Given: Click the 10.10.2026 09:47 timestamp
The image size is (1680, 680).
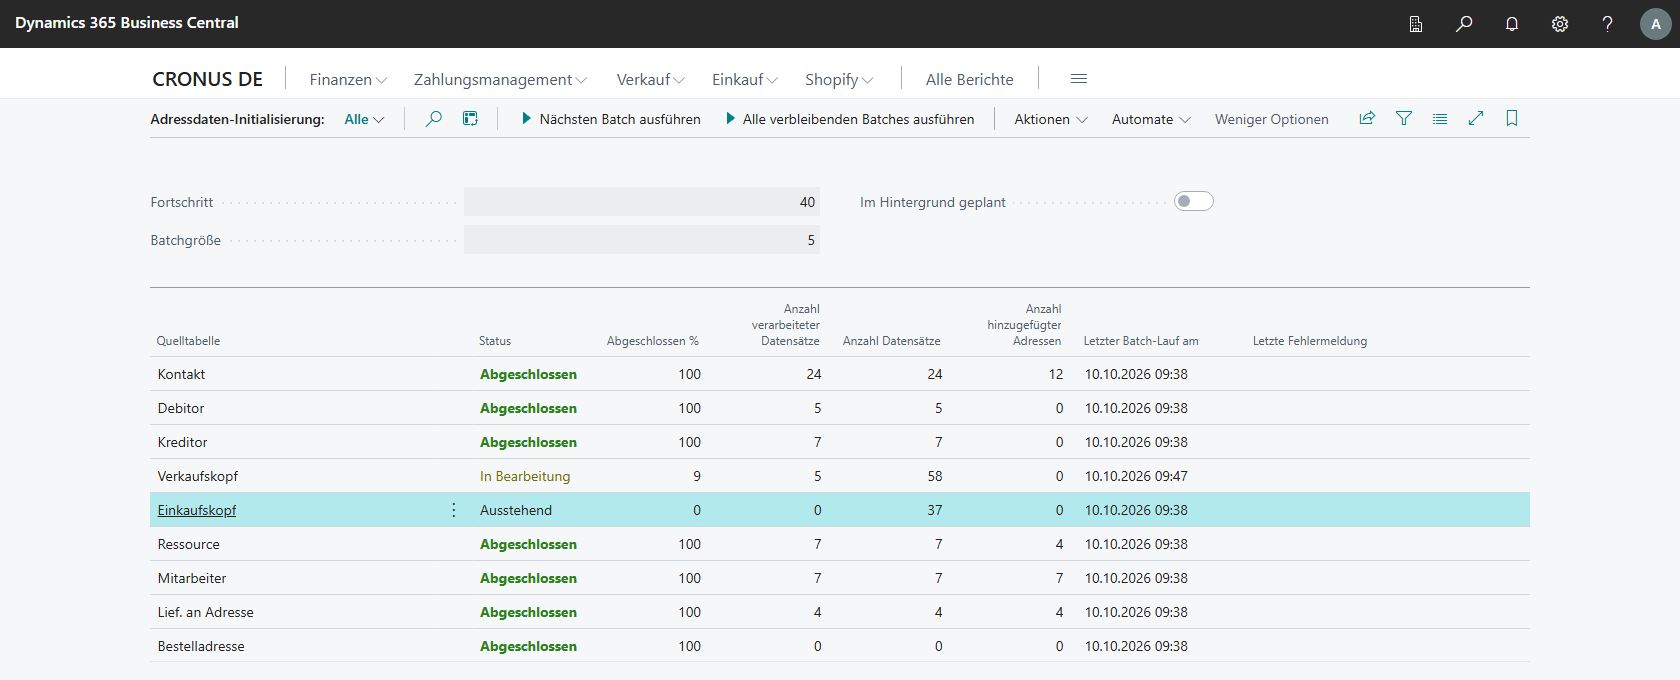Looking at the screenshot, I should (x=1136, y=476).
